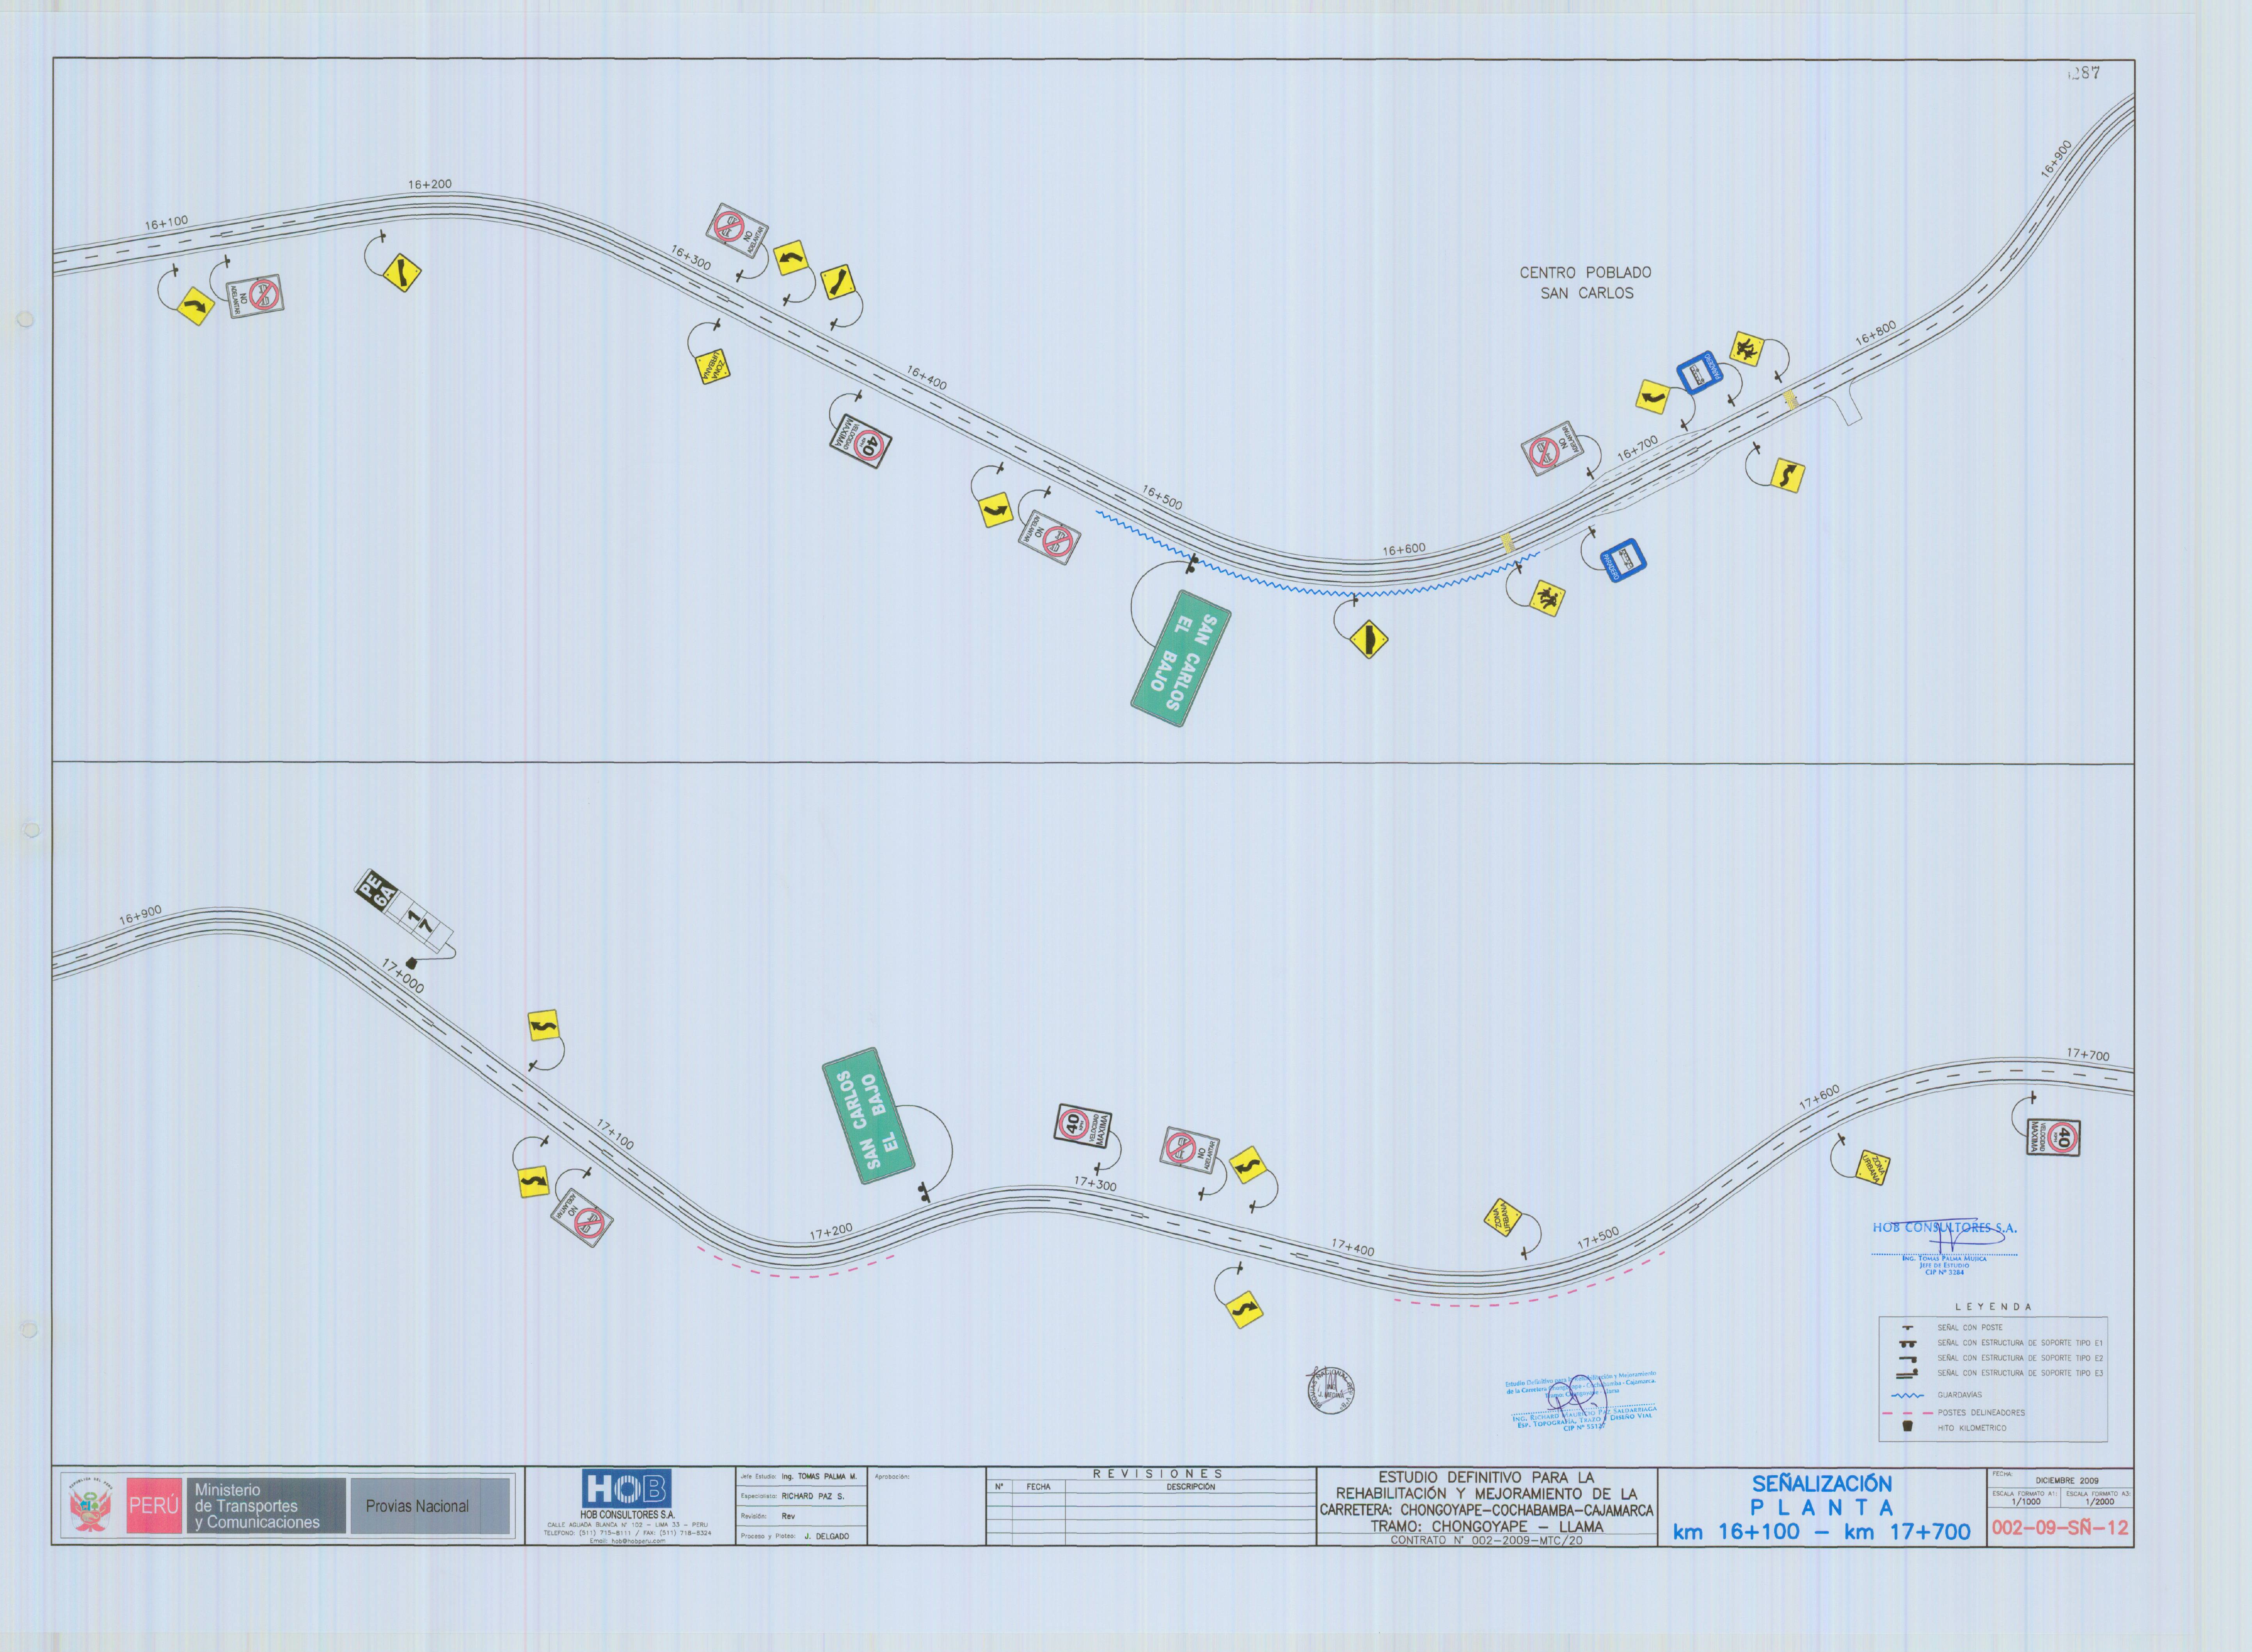The width and height of the screenshot is (2252, 1652).
Task: Click the 16+600 station label
Action: coord(1404,549)
